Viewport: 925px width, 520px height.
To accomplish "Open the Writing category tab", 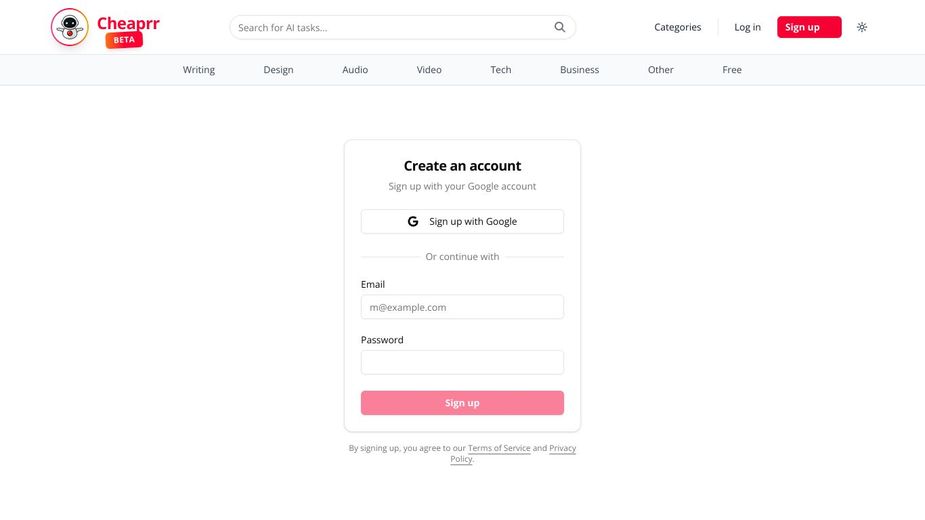I will (199, 70).
